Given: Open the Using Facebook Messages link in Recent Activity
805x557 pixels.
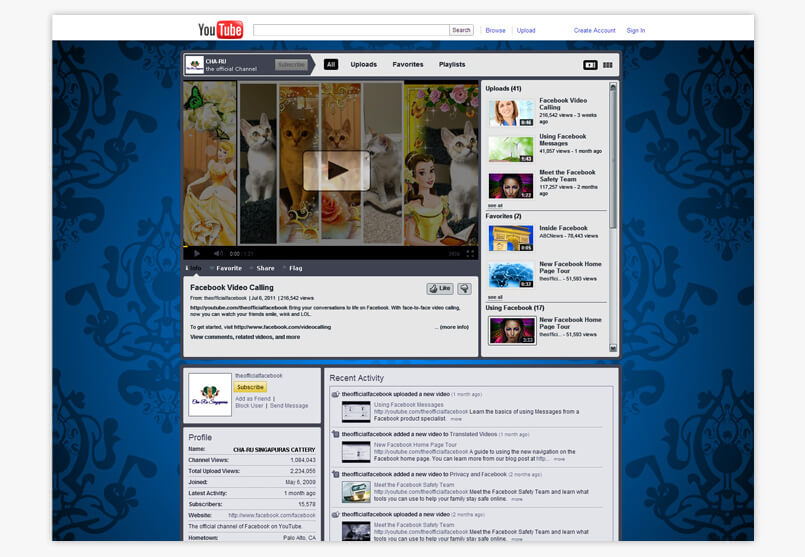Looking at the screenshot, I should tap(409, 405).
